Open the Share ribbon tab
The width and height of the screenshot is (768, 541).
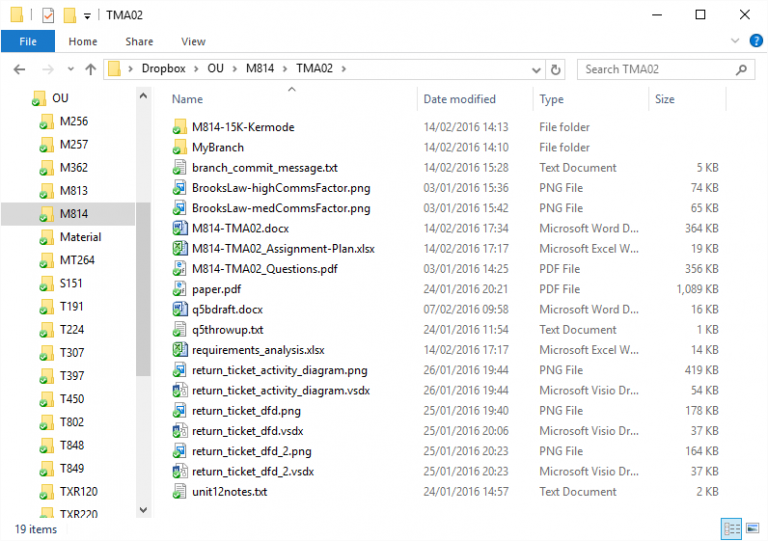click(139, 41)
